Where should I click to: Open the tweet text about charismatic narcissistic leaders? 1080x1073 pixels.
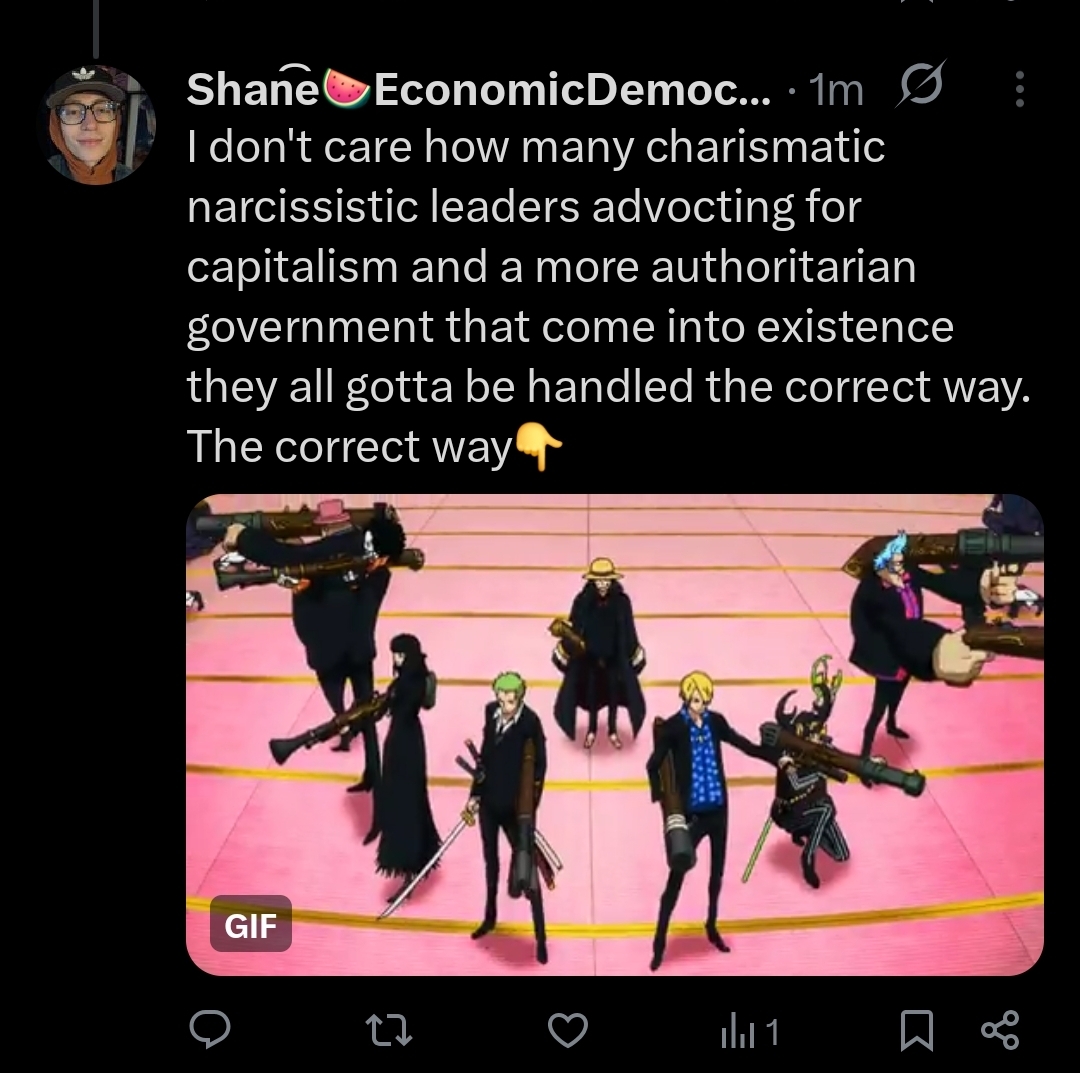608,296
